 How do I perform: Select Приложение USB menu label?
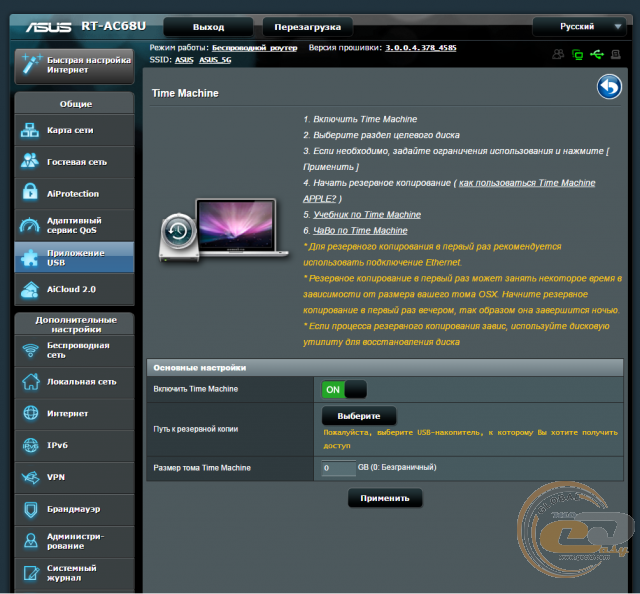click(x=76, y=258)
